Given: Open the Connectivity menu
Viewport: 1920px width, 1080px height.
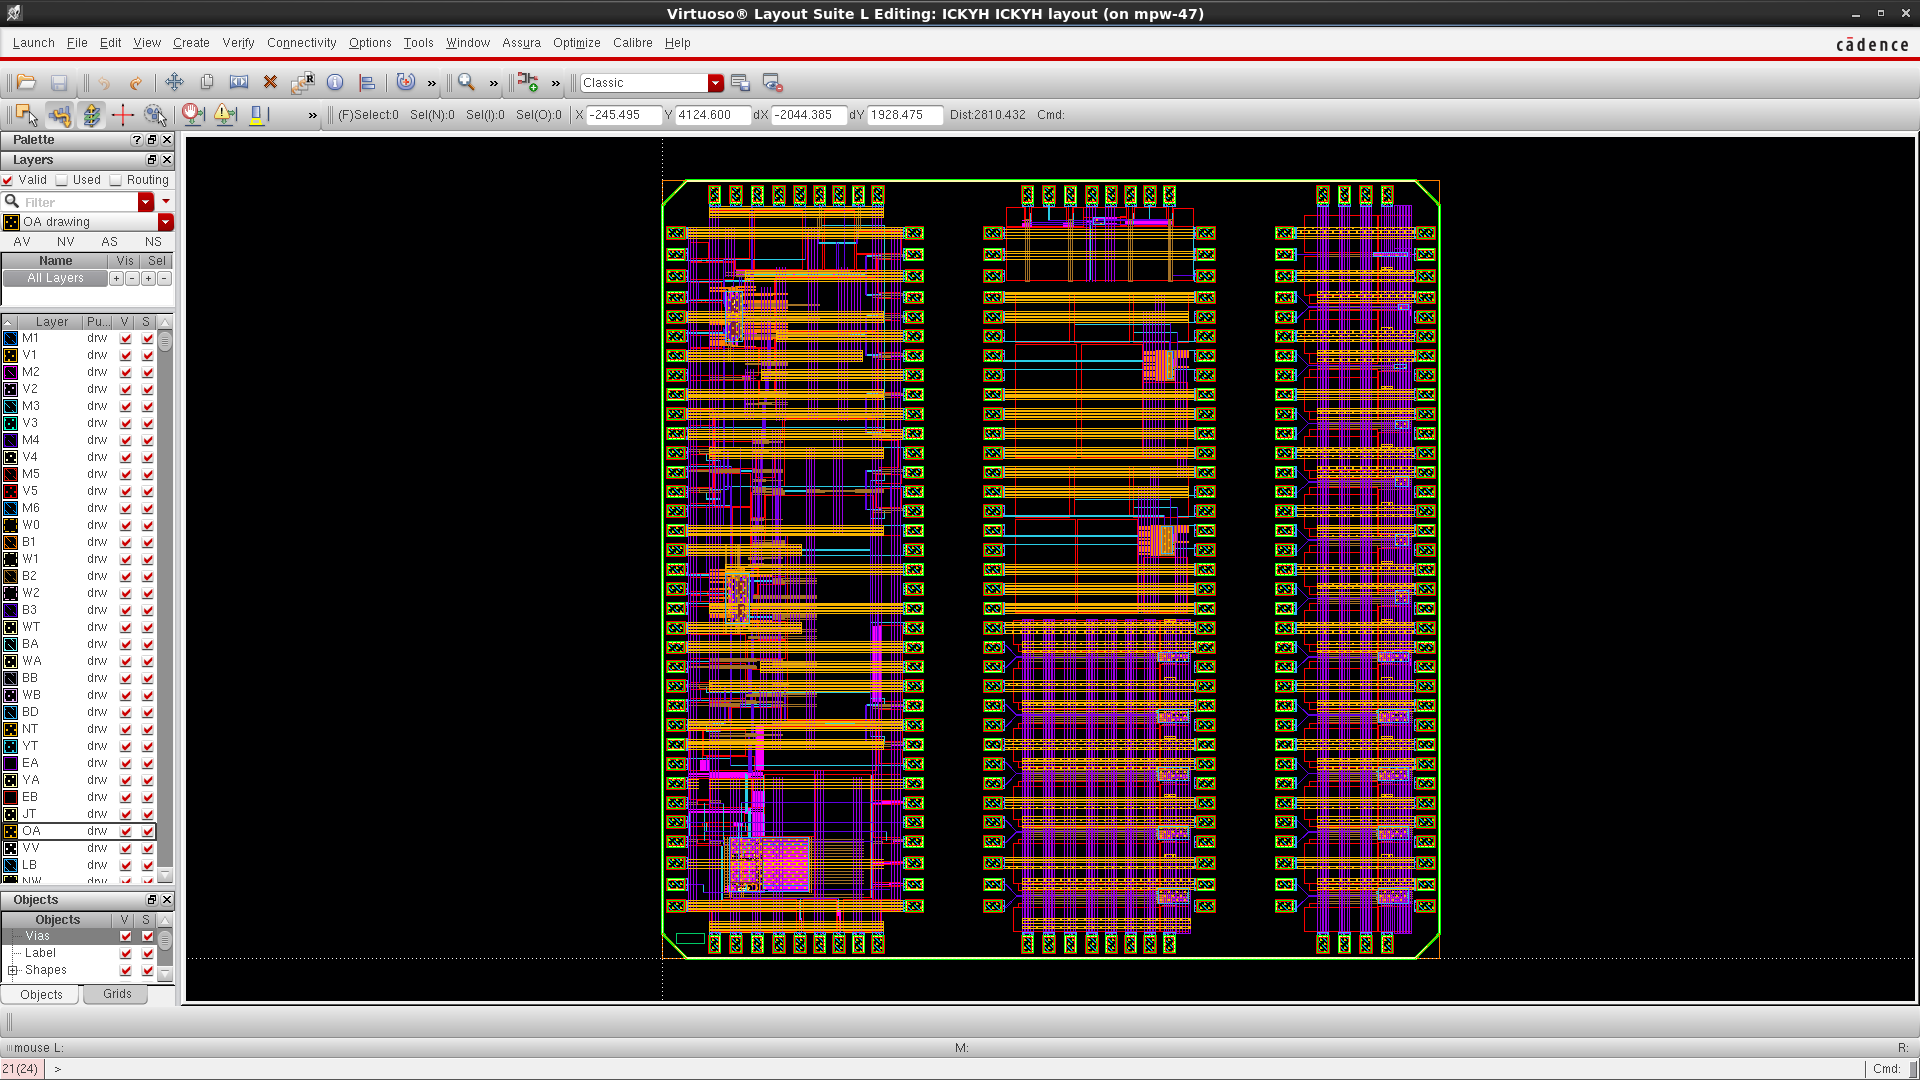Looking at the screenshot, I should pyautogui.click(x=301, y=43).
